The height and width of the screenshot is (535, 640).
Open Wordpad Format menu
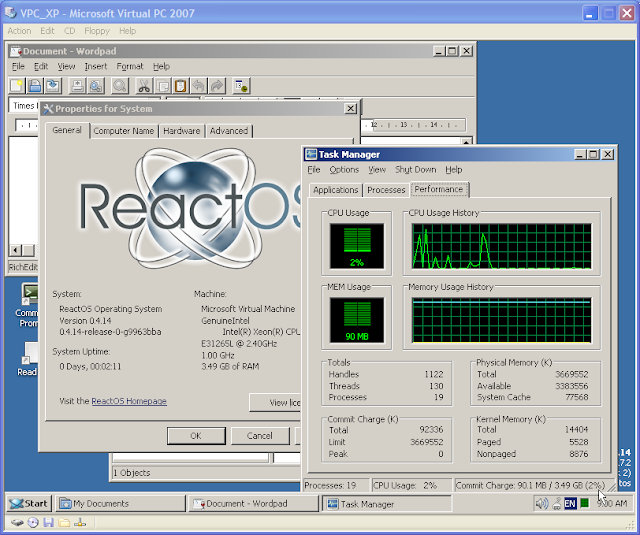pos(130,66)
